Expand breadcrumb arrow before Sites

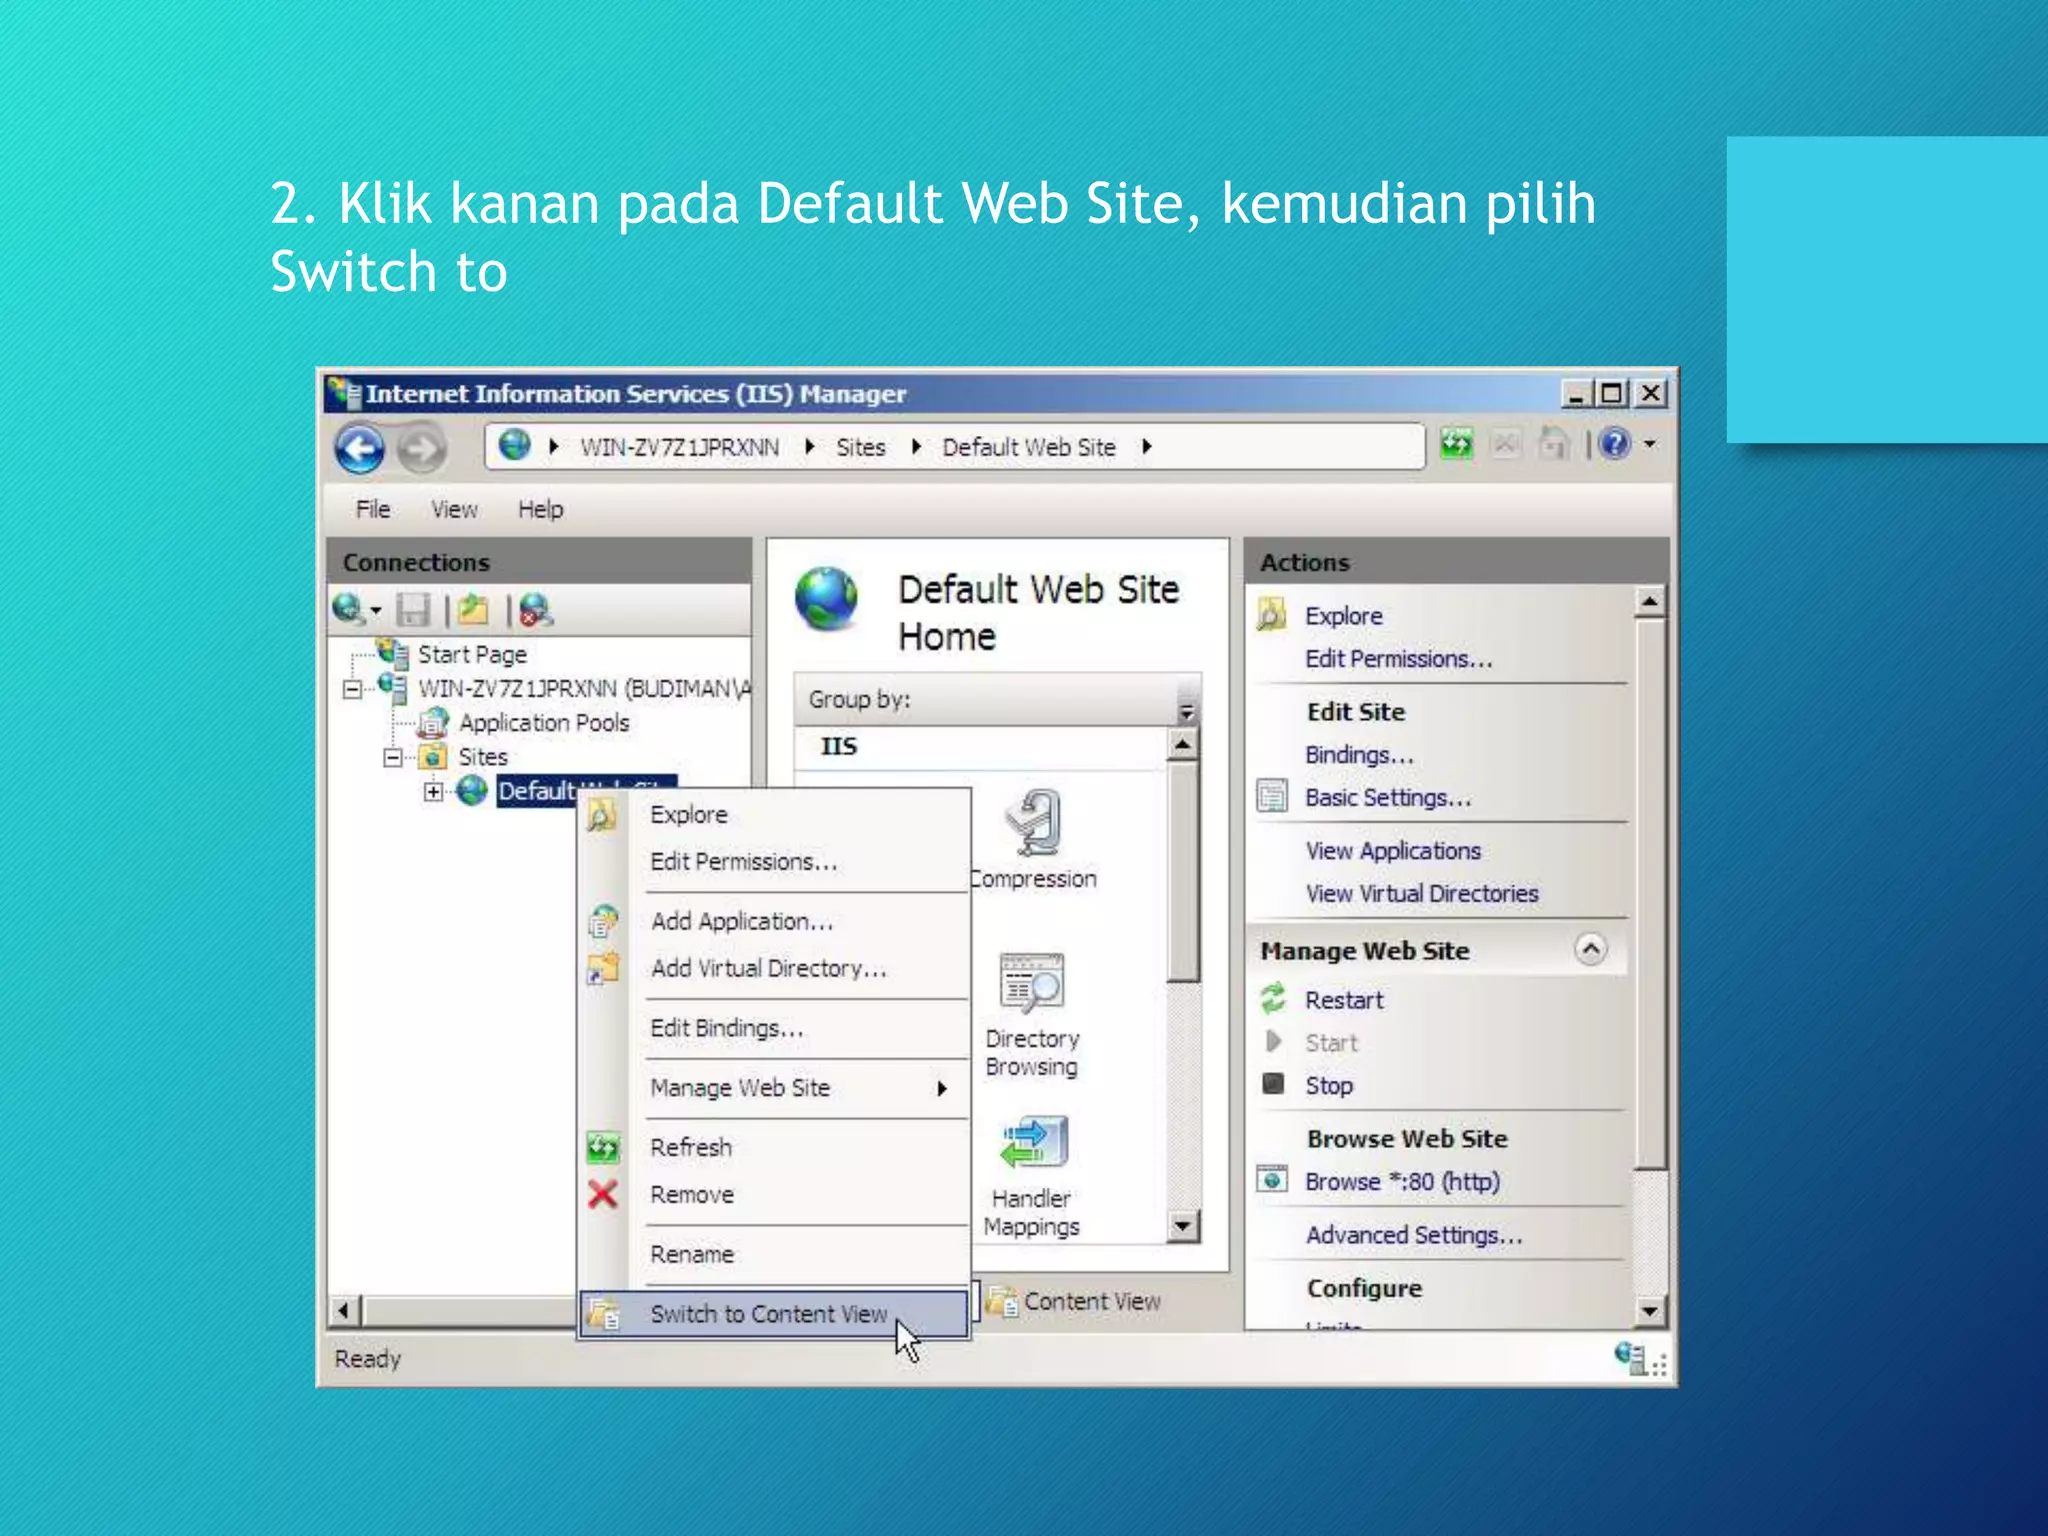809,447
